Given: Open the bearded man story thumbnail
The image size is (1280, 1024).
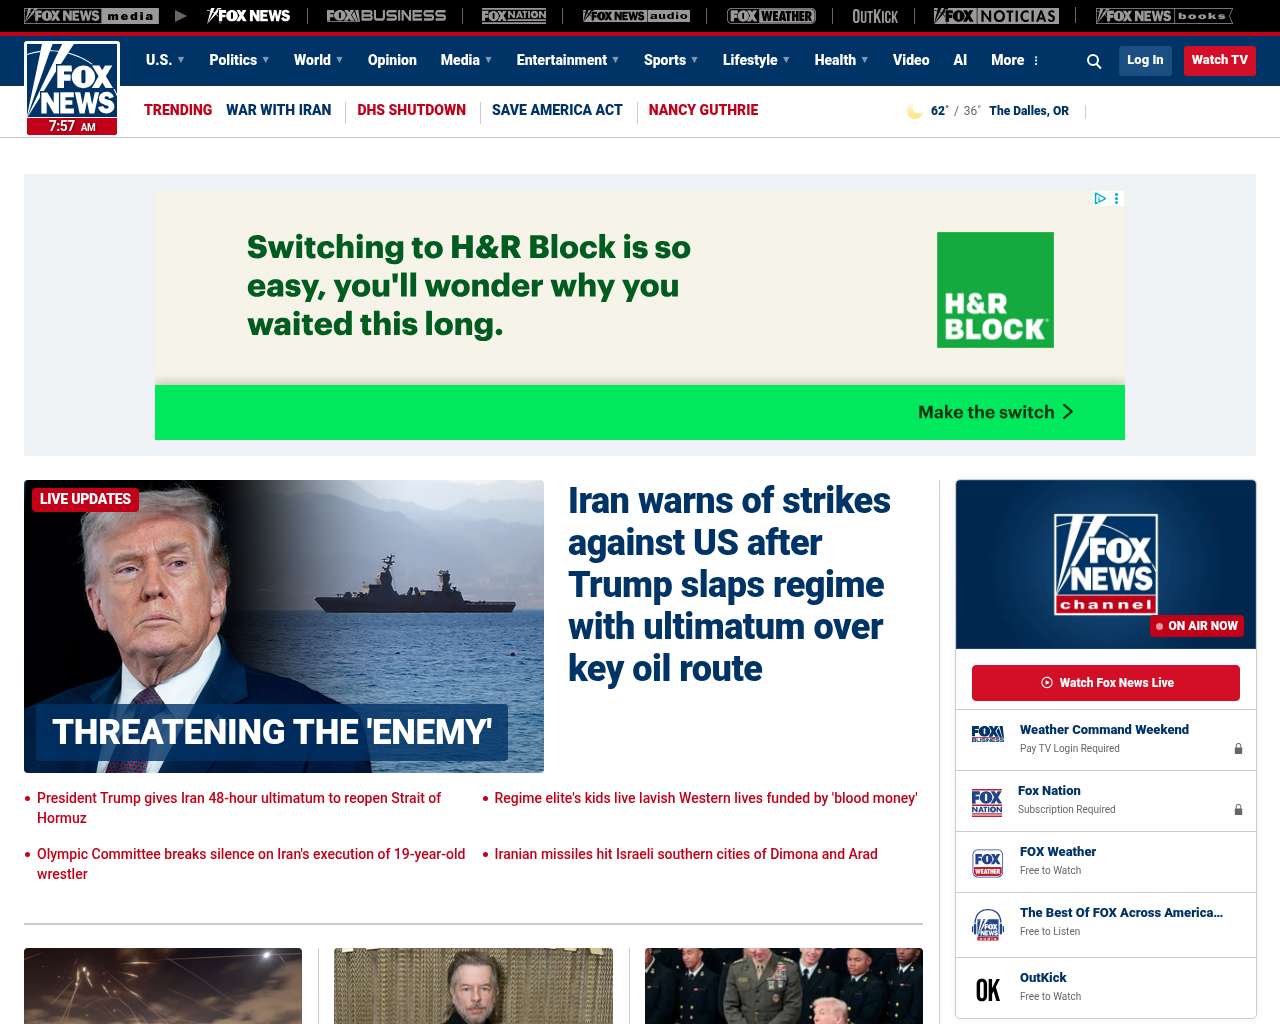Looking at the screenshot, I should pyautogui.click(x=473, y=986).
